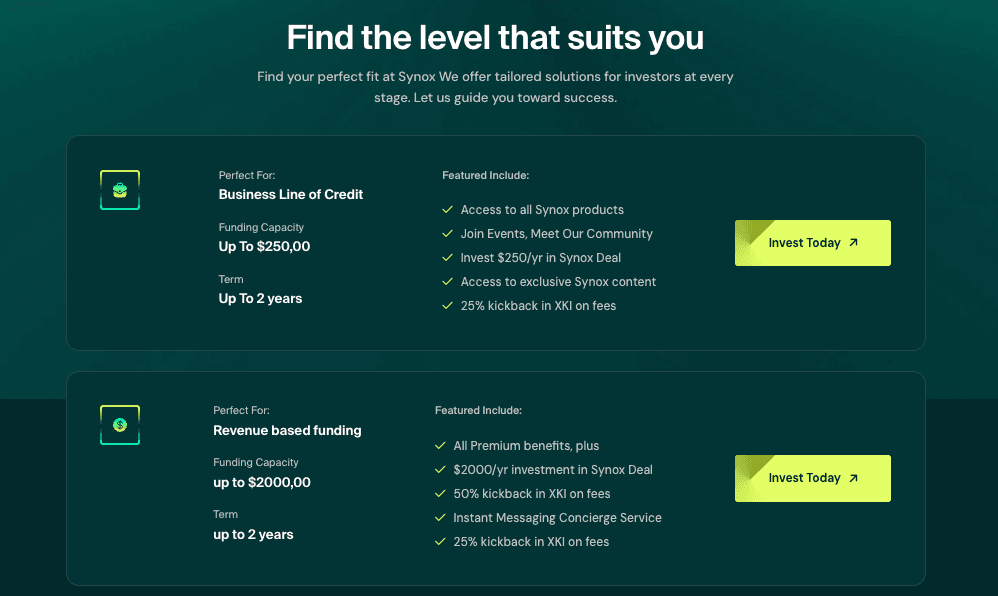Select the "Revenue based funding" title
Image resolution: width=998 pixels, height=596 pixels.
click(287, 430)
